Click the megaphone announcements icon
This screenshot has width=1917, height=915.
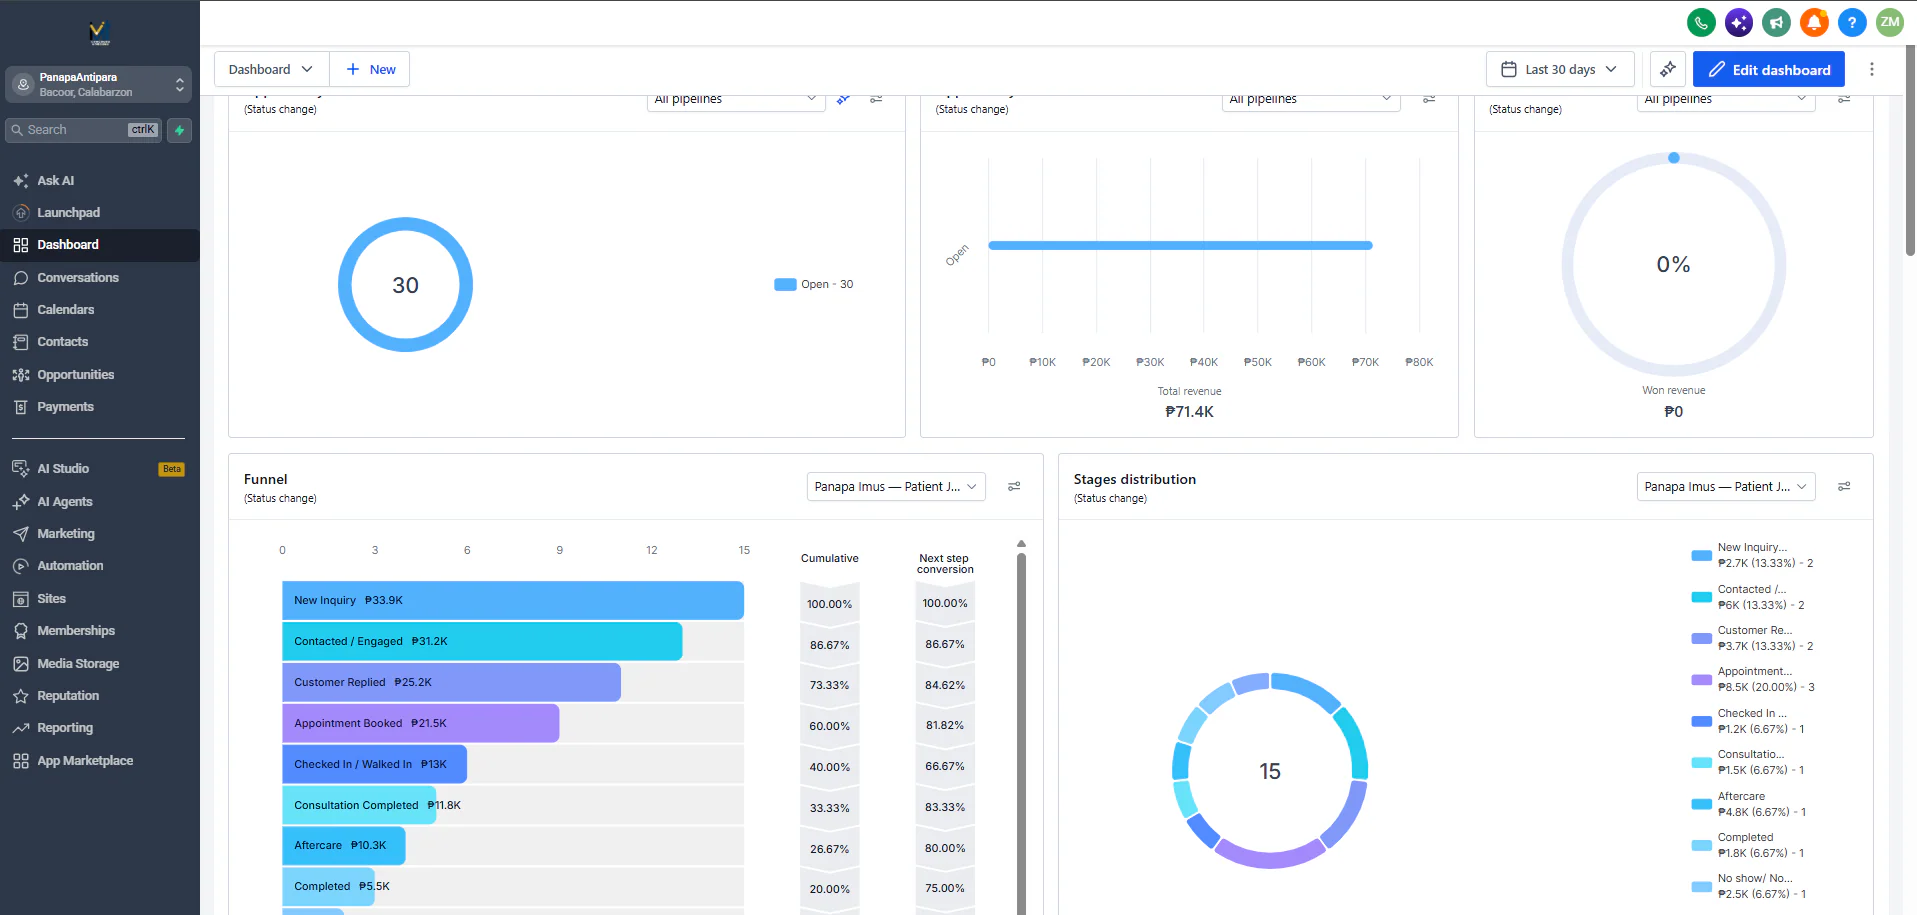click(x=1777, y=22)
